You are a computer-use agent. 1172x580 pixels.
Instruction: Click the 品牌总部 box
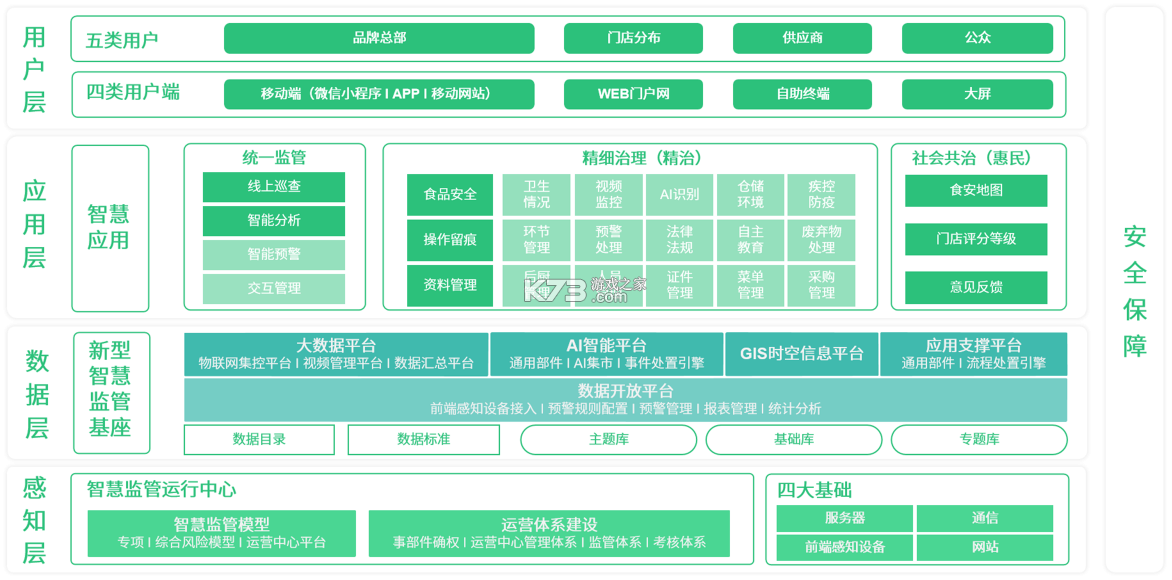pyautogui.click(x=379, y=38)
